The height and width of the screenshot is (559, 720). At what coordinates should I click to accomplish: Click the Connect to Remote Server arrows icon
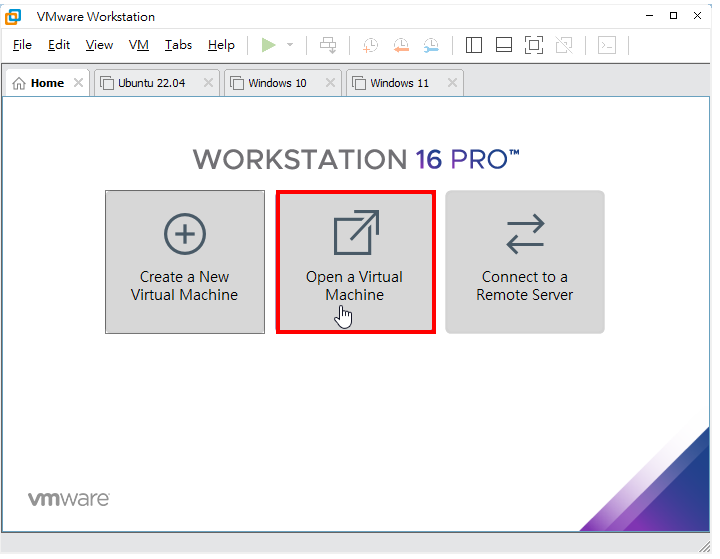tap(525, 234)
